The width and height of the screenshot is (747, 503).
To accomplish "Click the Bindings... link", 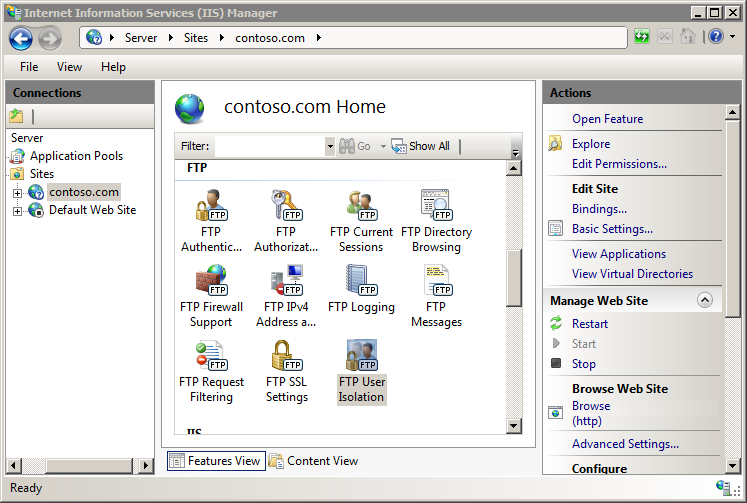I will click(x=599, y=209).
